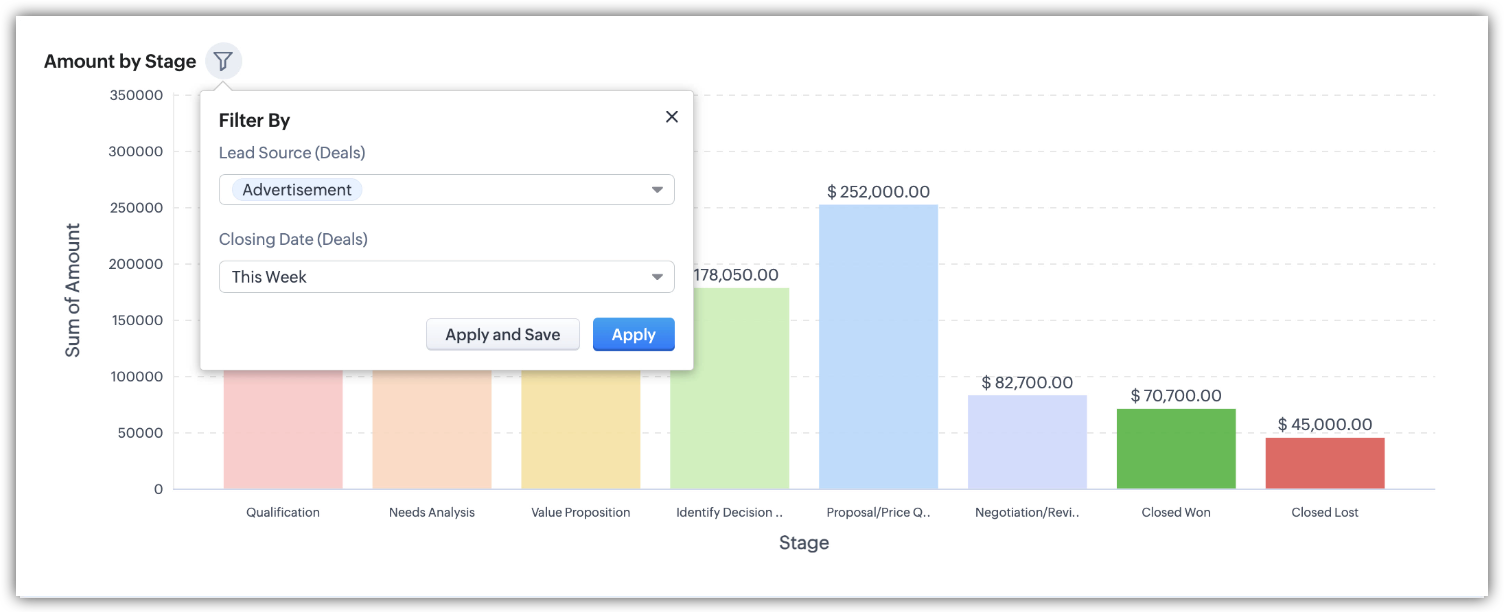Click the $ 45,000.00 data label
Screen dimensions: 1504x612
(1325, 425)
